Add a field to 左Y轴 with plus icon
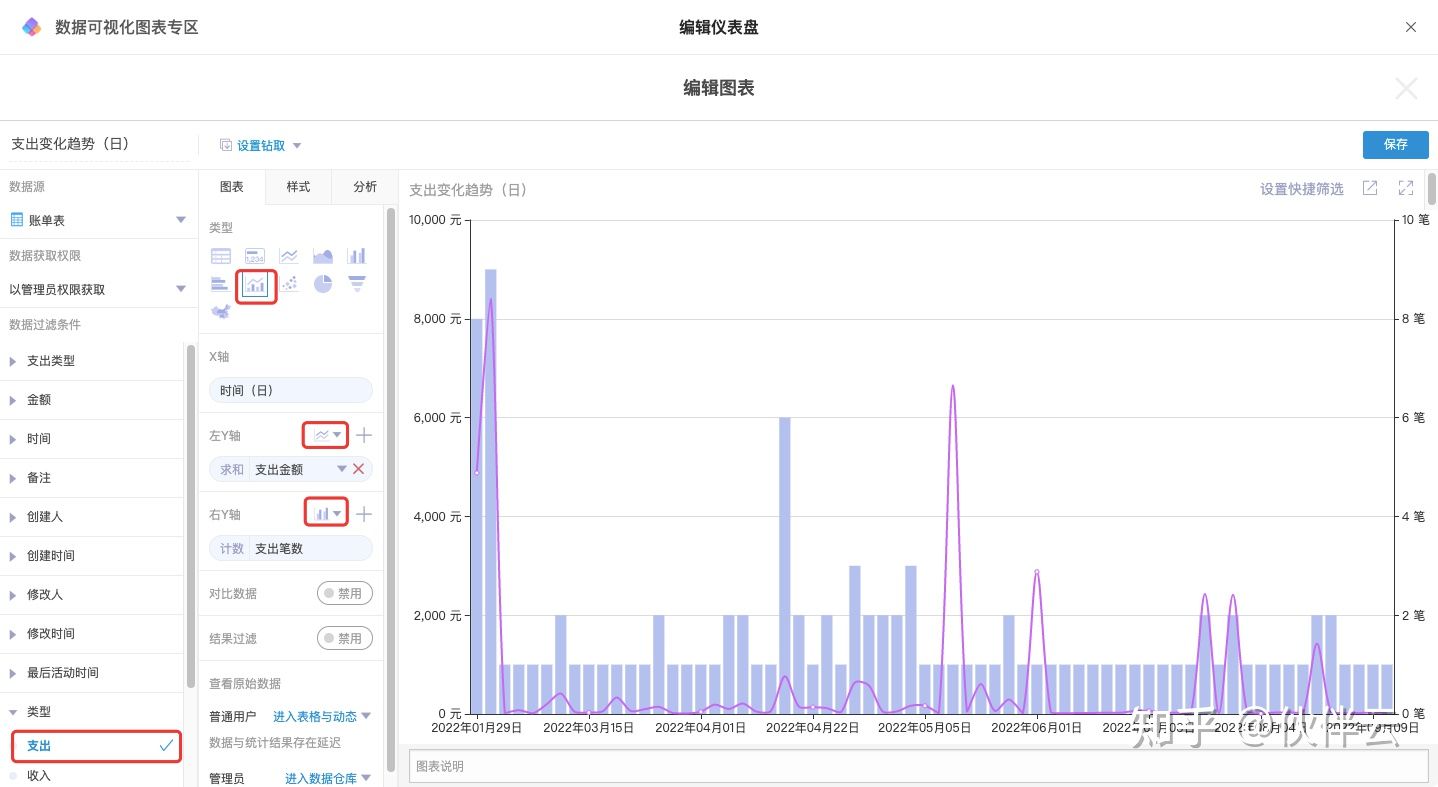Viewport: 1438px width, 787px height. point(364,435)
